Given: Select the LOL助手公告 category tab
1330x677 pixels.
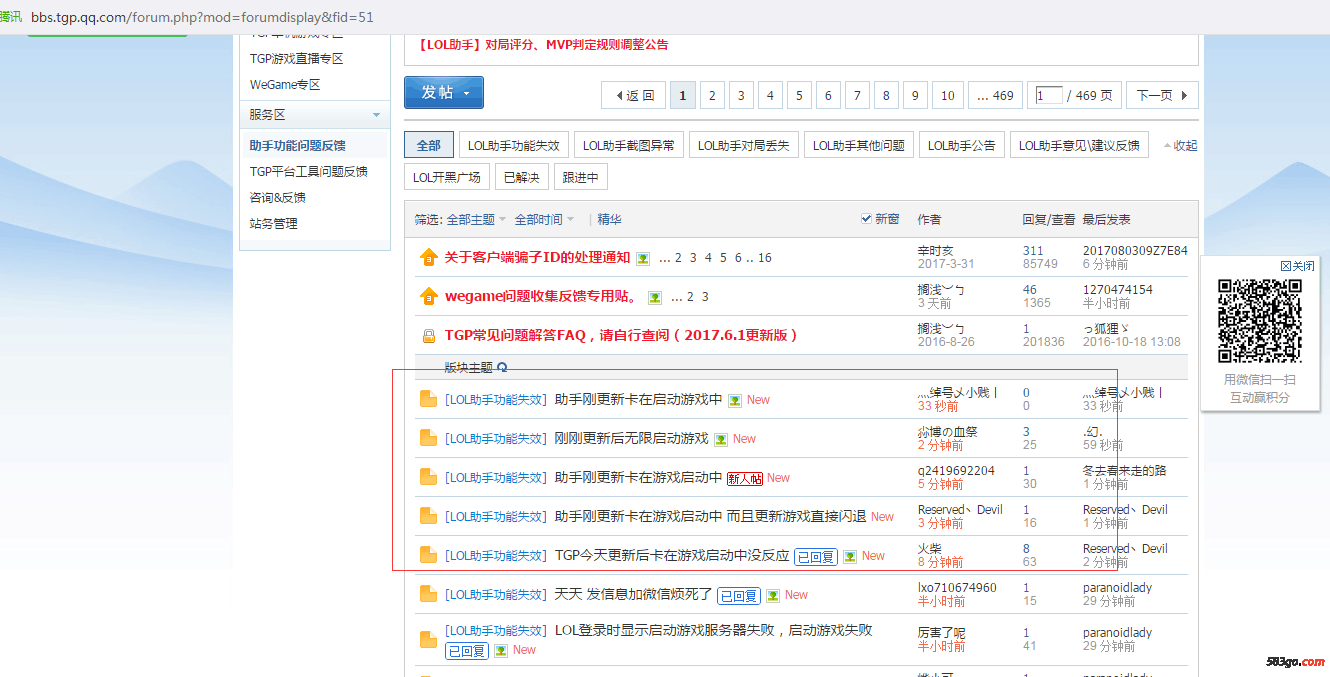Looking at the screenshot, I should [x=962, y=145].
